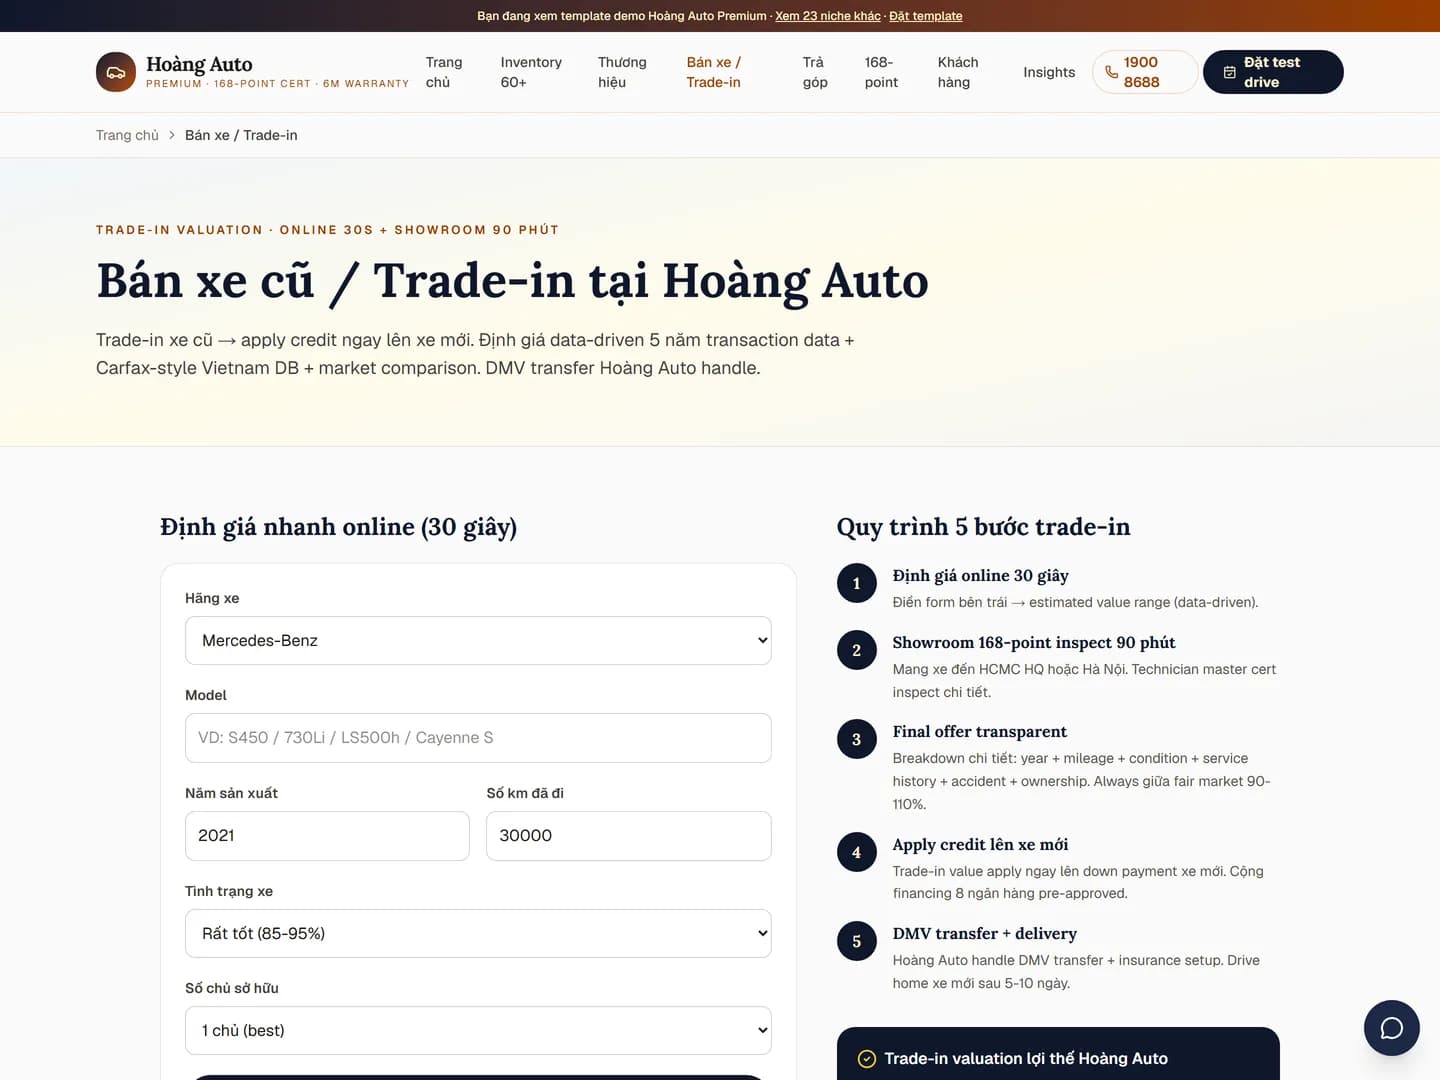Image resolution: width=1440 pixels, height=1080 pixels.
Task: Open the floating chat bubble icon
Action: (x=1391, y=1028)
